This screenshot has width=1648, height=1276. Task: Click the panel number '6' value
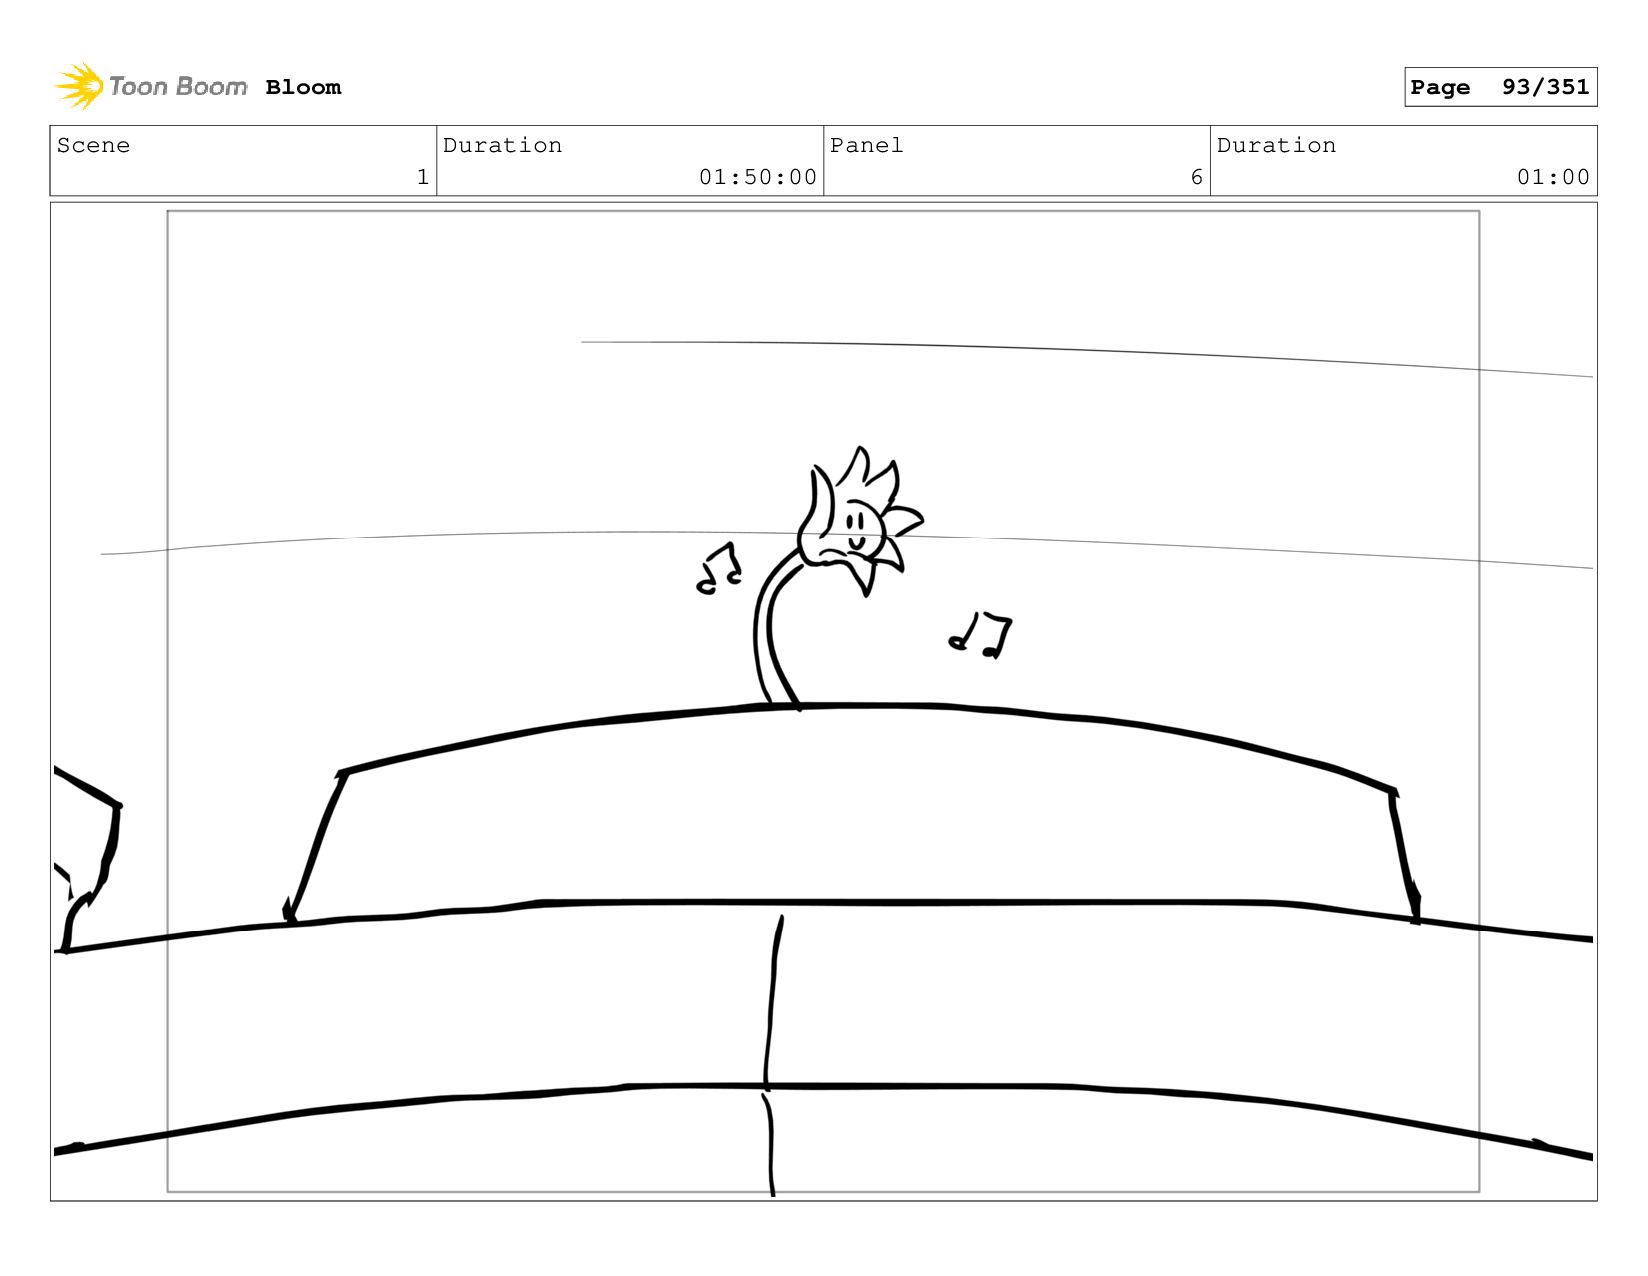[1196, 177]
